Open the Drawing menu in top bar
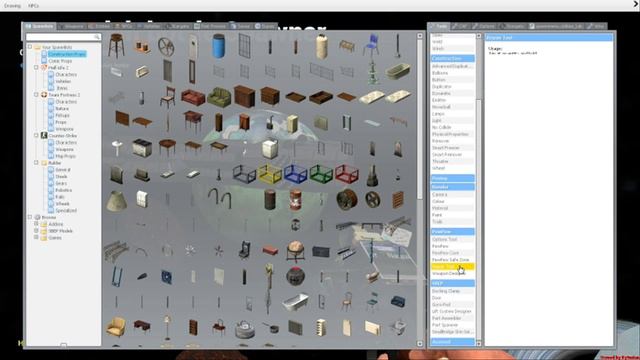The height and width of the screenshot is (360, 640). coord(12,6)
